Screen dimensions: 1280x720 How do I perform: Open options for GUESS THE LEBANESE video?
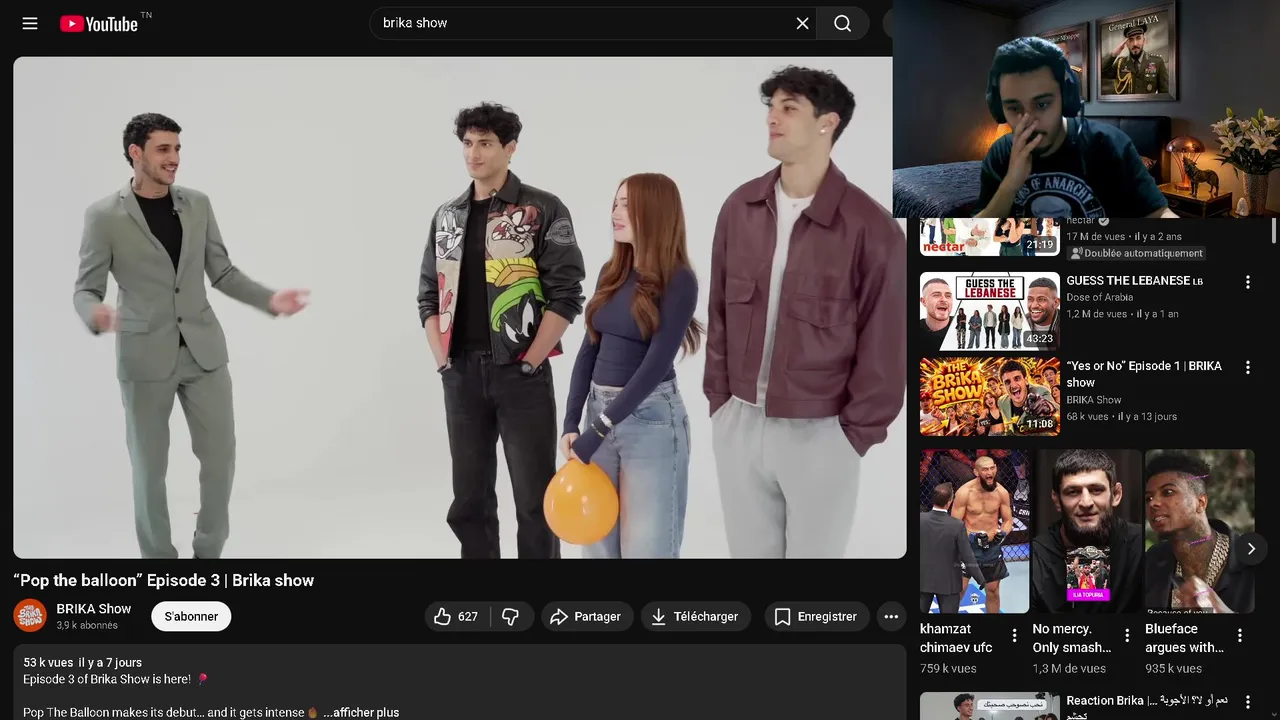click(x=1247, y=283)
